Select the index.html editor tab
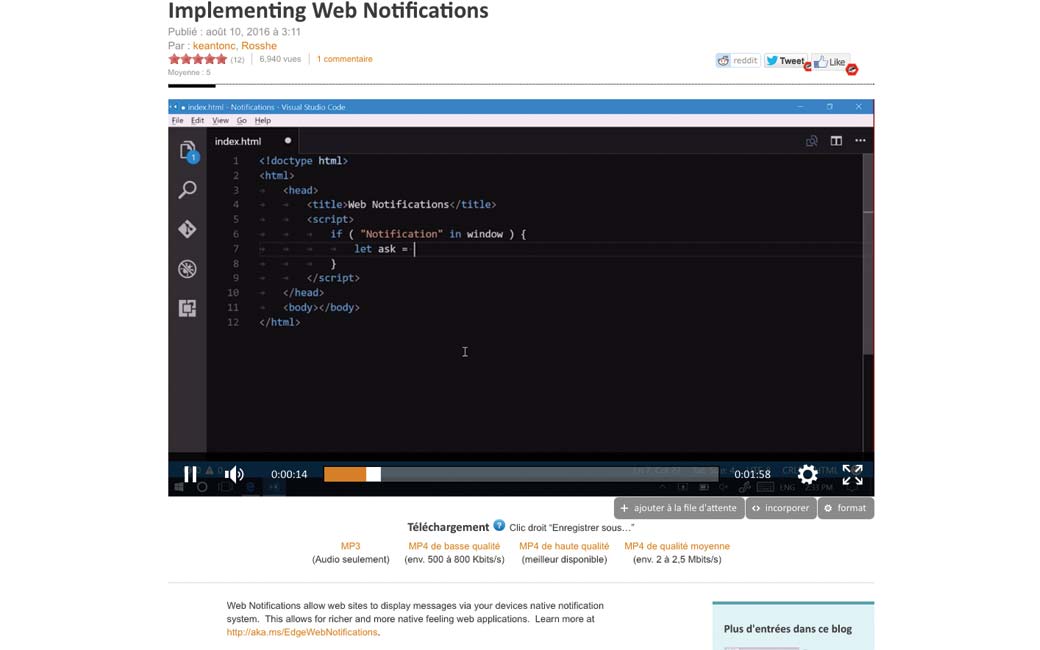 pyautogui.click(x=238, y=141)
